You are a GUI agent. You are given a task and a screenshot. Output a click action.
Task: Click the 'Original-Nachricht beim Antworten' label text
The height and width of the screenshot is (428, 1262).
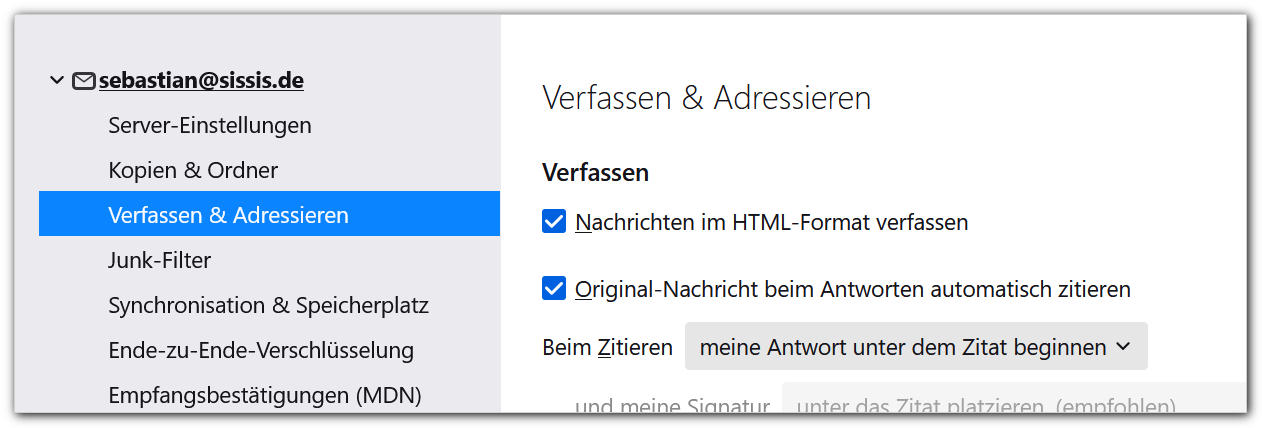pyautogui.click(x=853, y=289)
